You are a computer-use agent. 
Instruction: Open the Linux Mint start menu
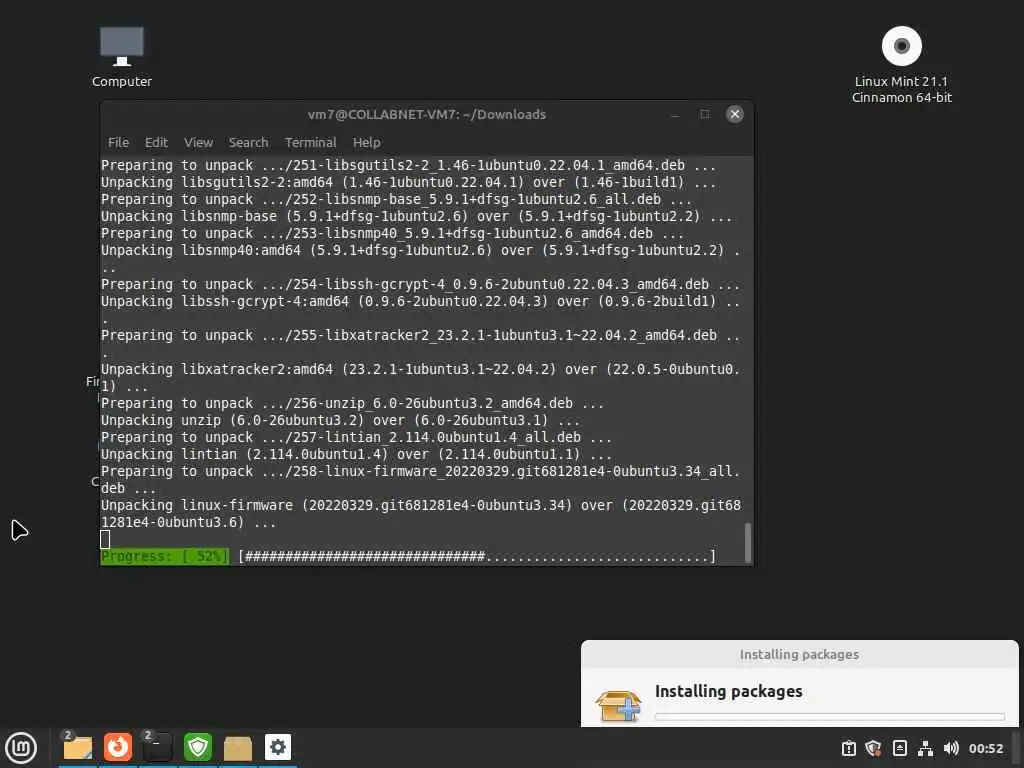tap(21, 748)
